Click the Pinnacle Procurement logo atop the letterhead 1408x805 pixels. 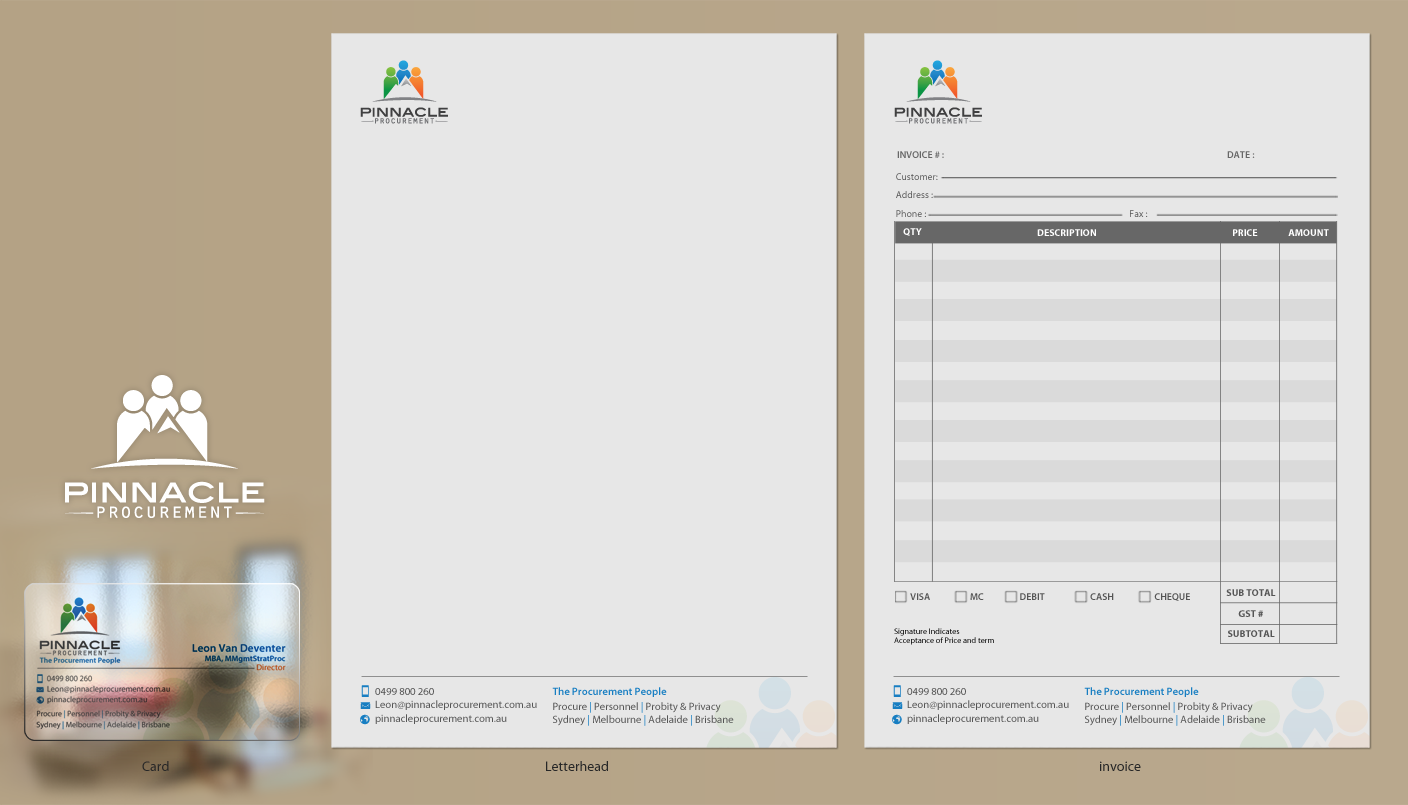(404, 90)
